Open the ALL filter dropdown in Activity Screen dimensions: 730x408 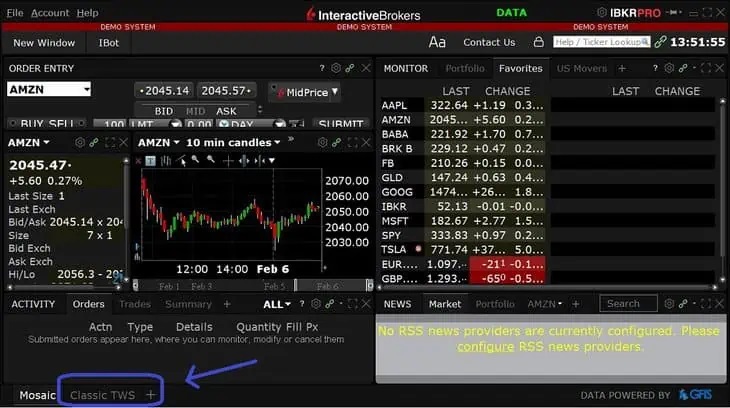point(277,305)
